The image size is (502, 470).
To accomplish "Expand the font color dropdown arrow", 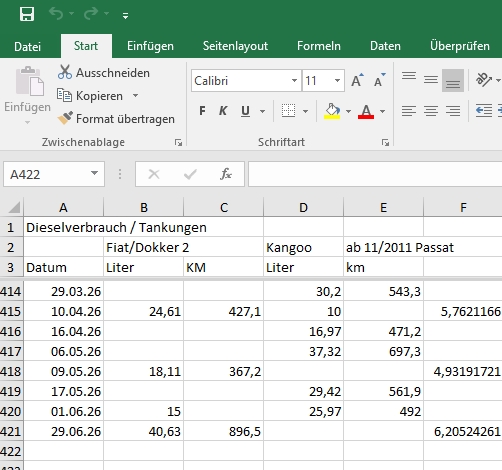I will (383, 111).
